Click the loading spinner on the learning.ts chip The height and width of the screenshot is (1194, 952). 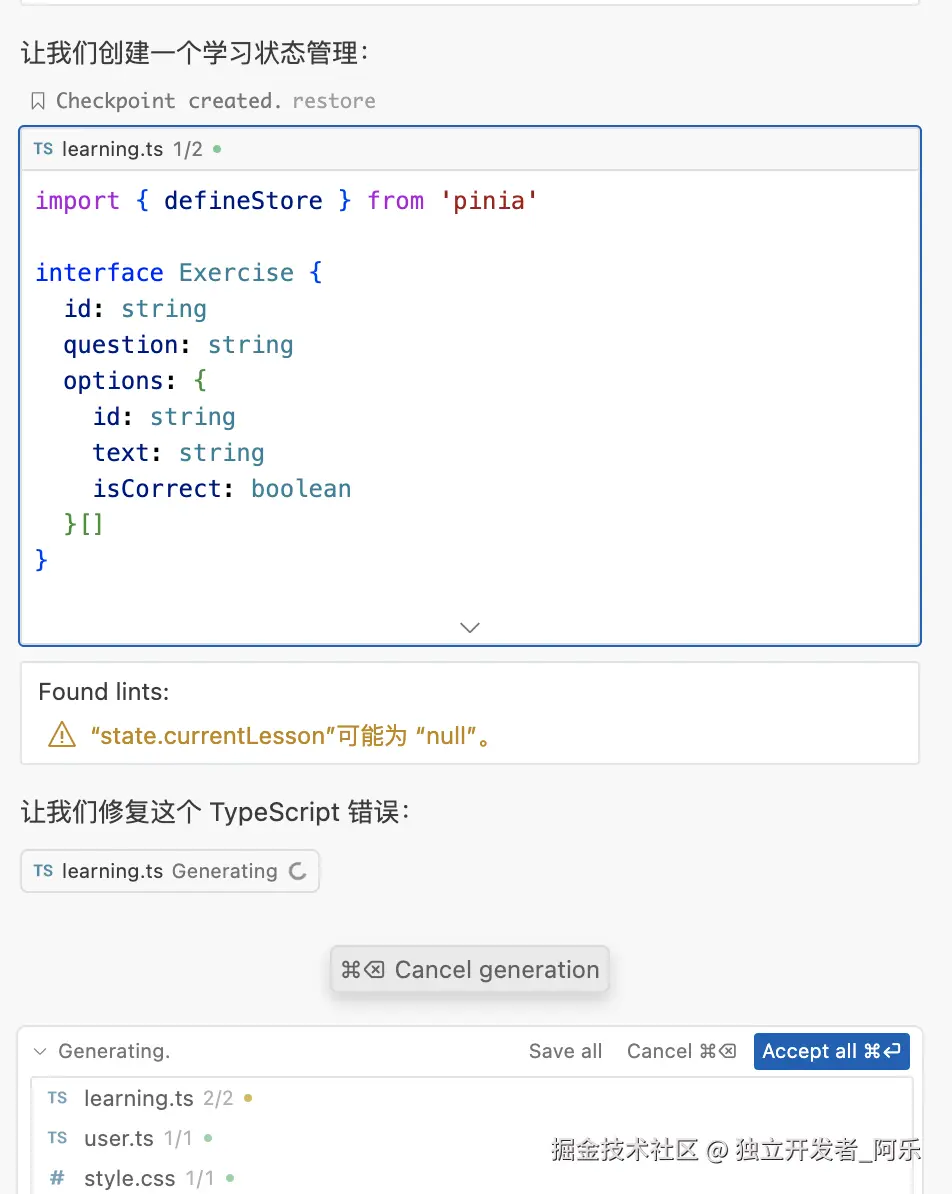point(297,871)
